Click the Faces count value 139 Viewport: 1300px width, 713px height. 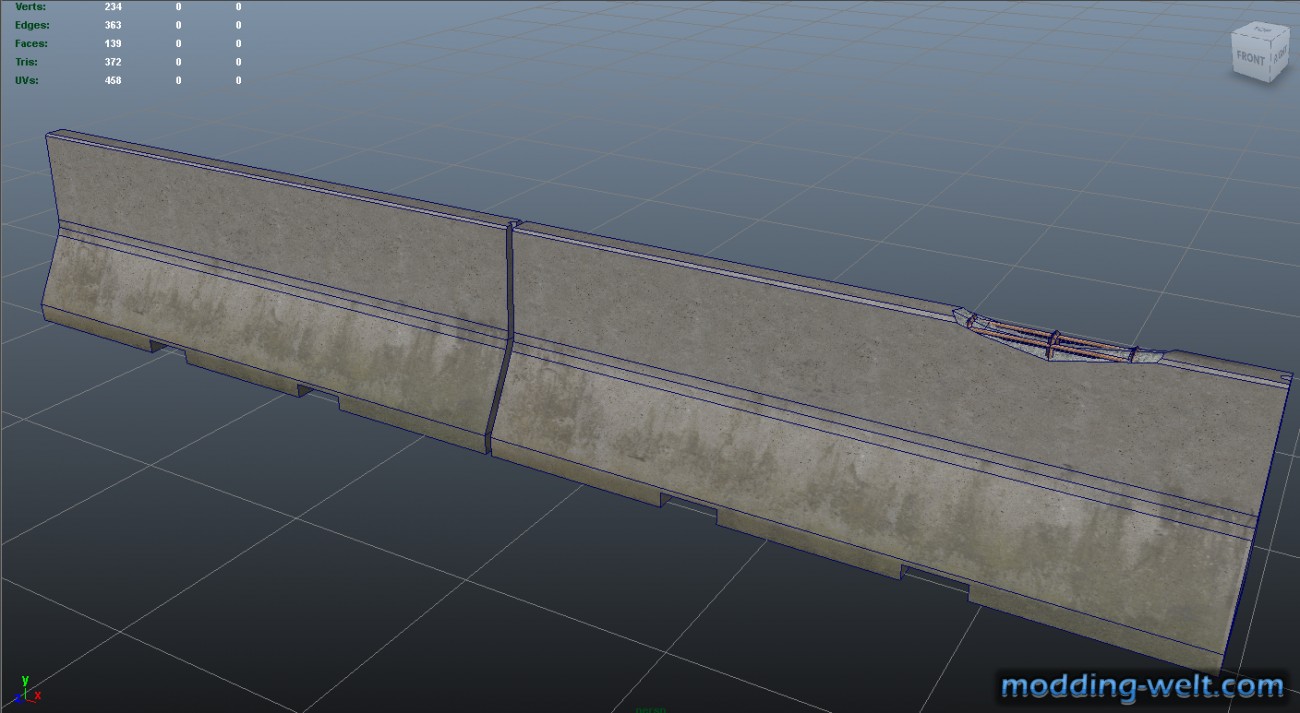113,44
